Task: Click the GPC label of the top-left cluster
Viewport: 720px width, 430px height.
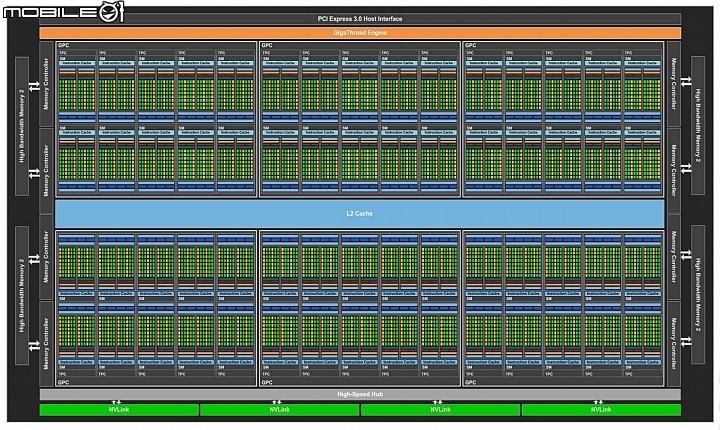Action: click(x=63, y=45)
